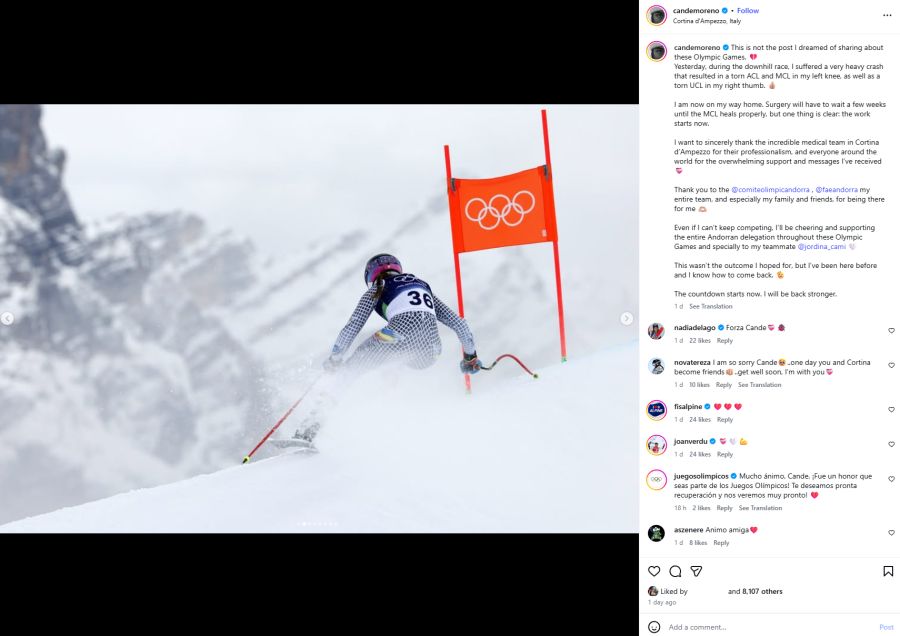Like the post with the heart icon
Viewport: 900px width, 636px height.
pos(654,571)
